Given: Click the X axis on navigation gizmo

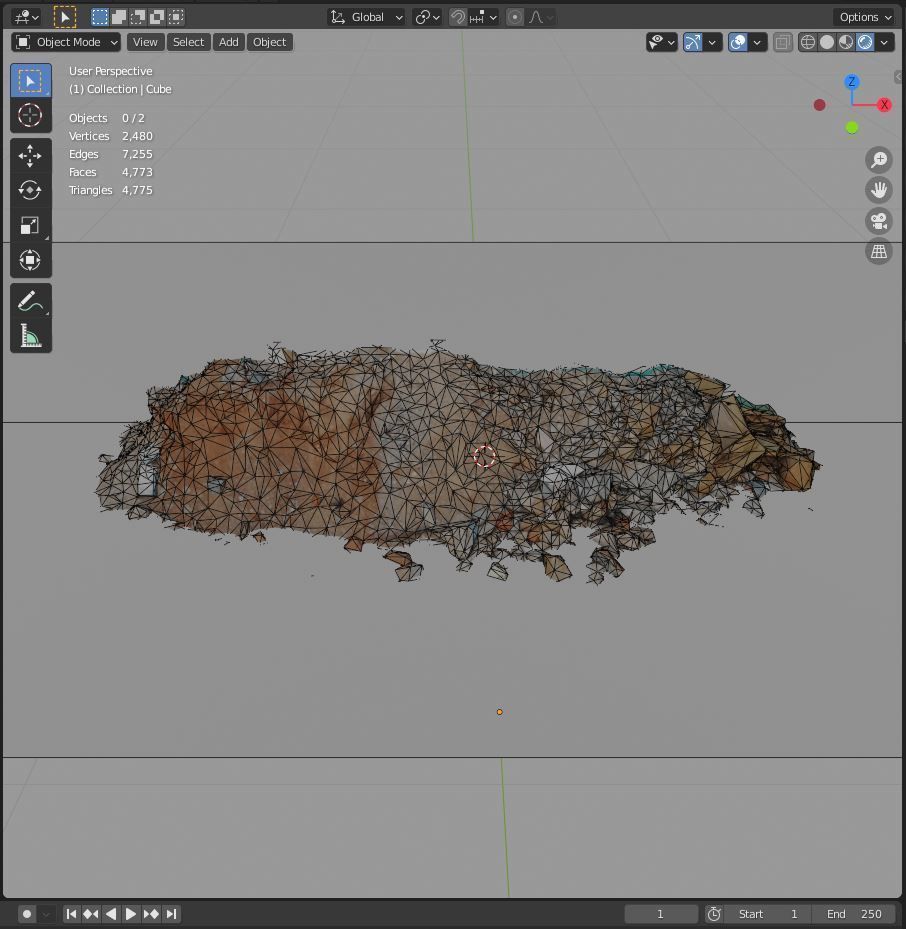Looking at the screenshot, I should [x=884, y=105].
